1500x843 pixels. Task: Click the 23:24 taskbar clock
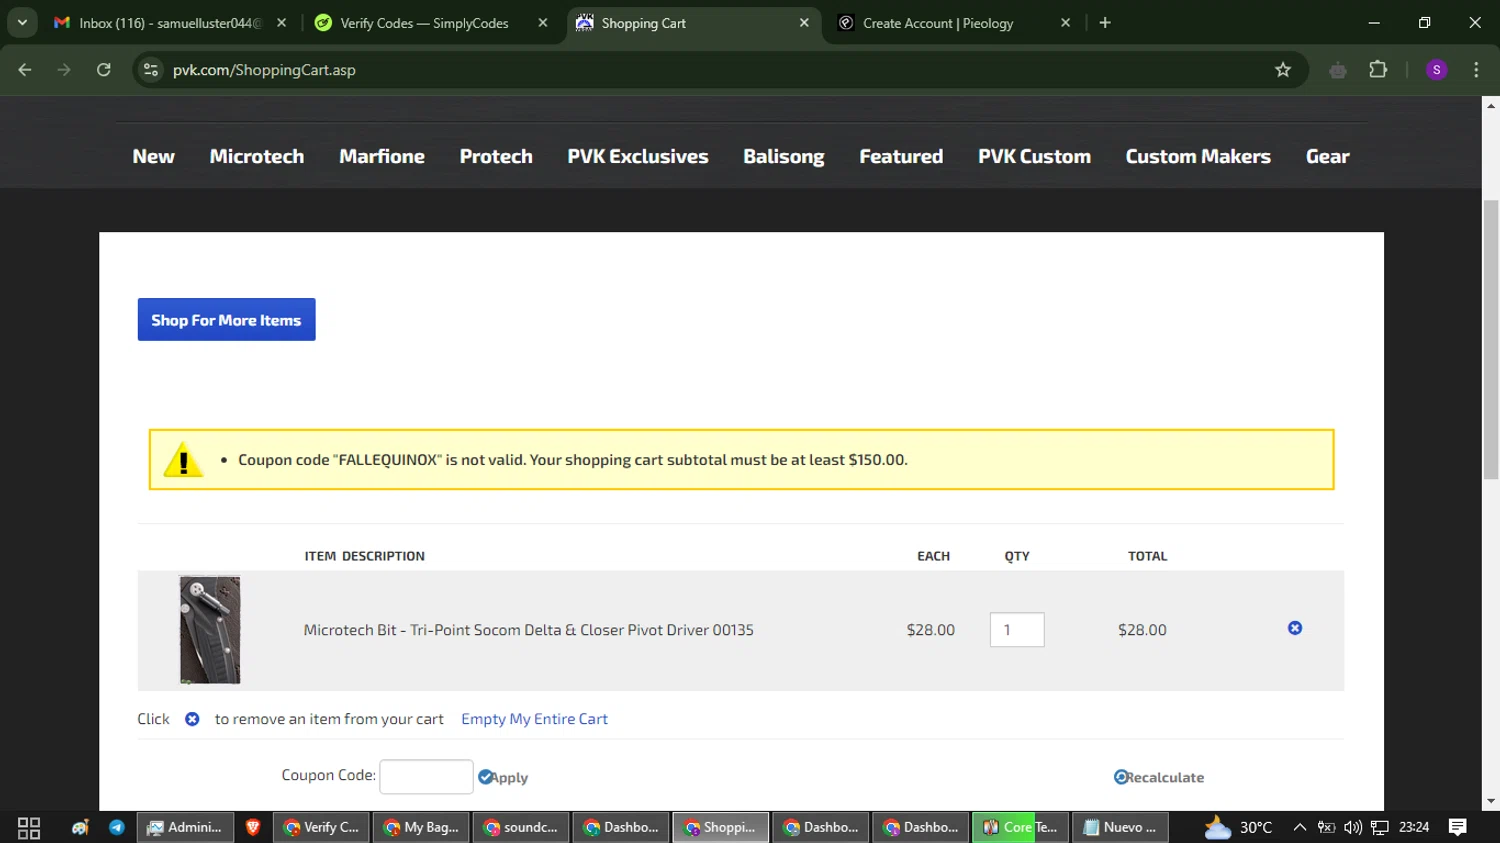pyautogui.click(x=1414, y=828)
